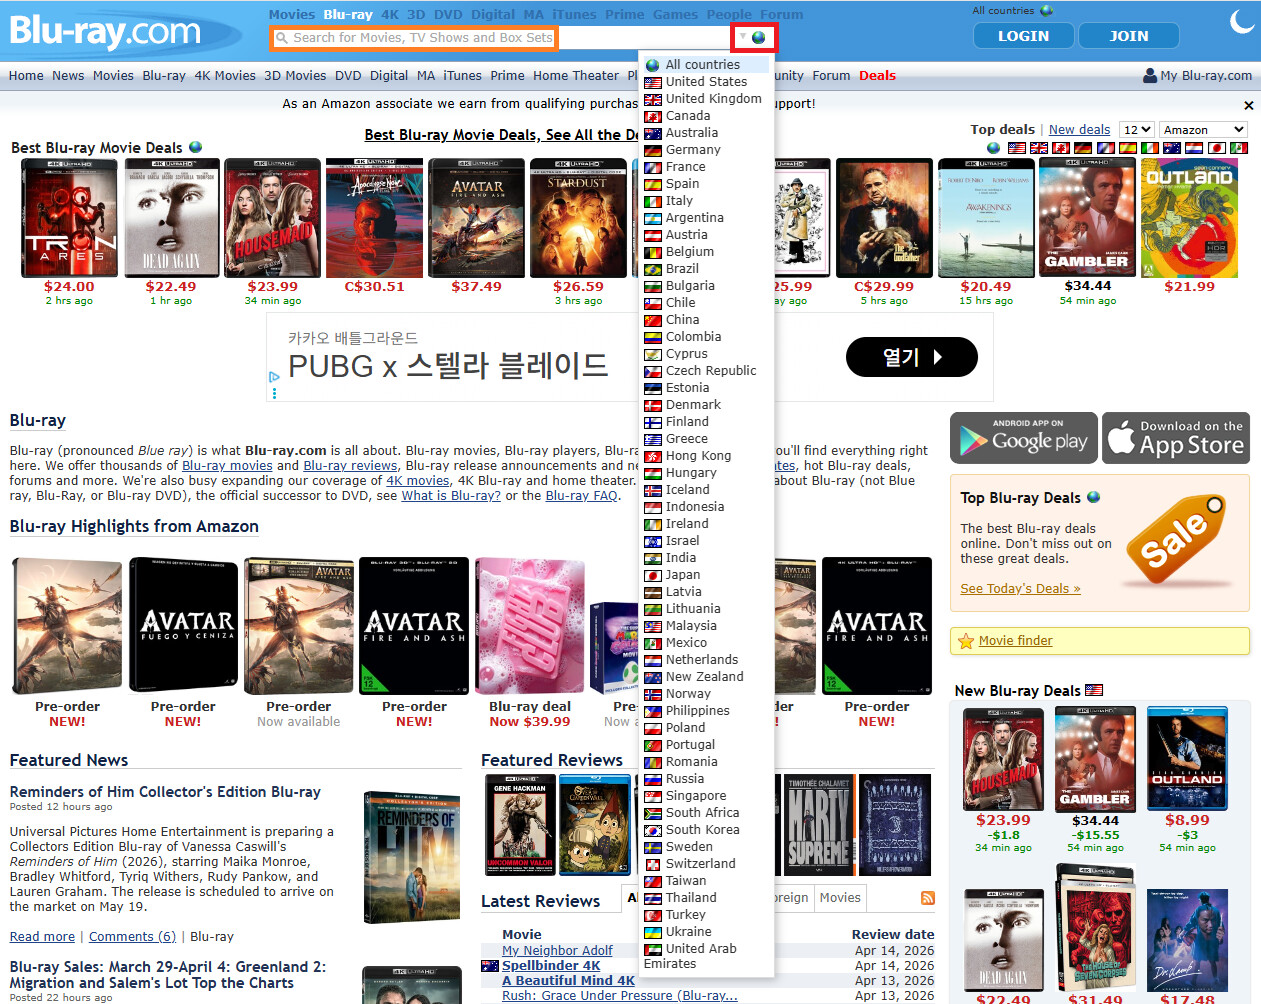Collapse the country dropdown arrow in search bar

point(743,37)
